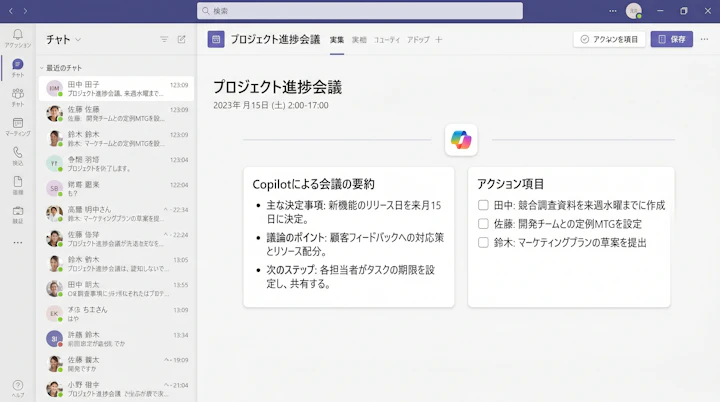Go forward with the right arrow
The height and width of the screenshot is (402, 720).
(25, 11)
